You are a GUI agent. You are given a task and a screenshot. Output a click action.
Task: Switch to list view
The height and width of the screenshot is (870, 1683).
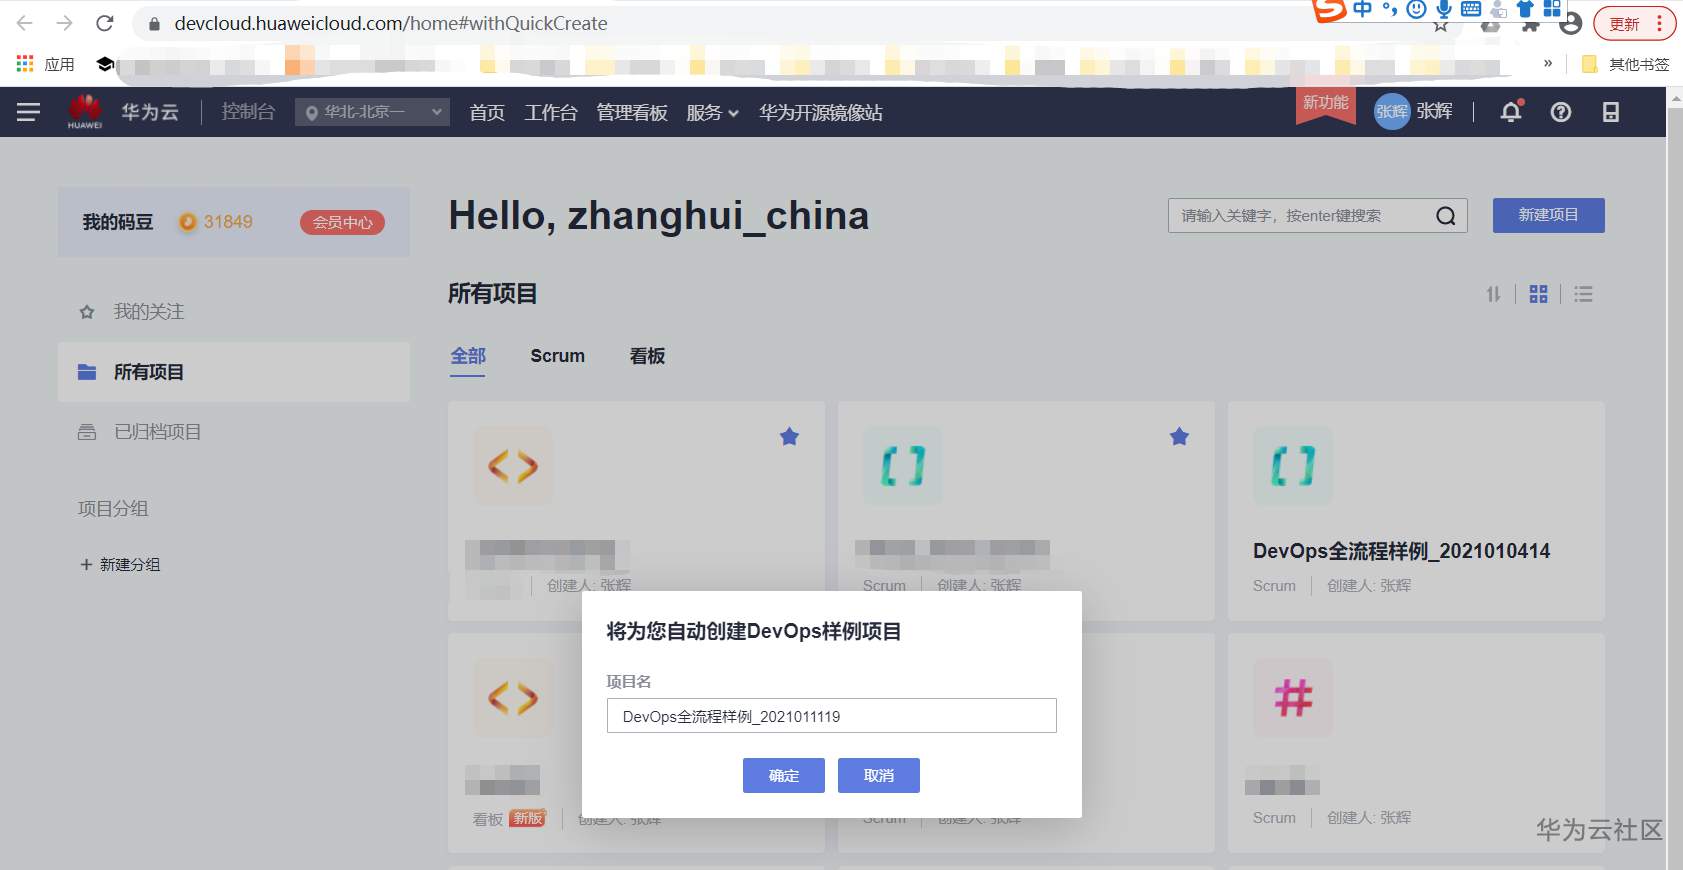click(x=1583, y=294)
